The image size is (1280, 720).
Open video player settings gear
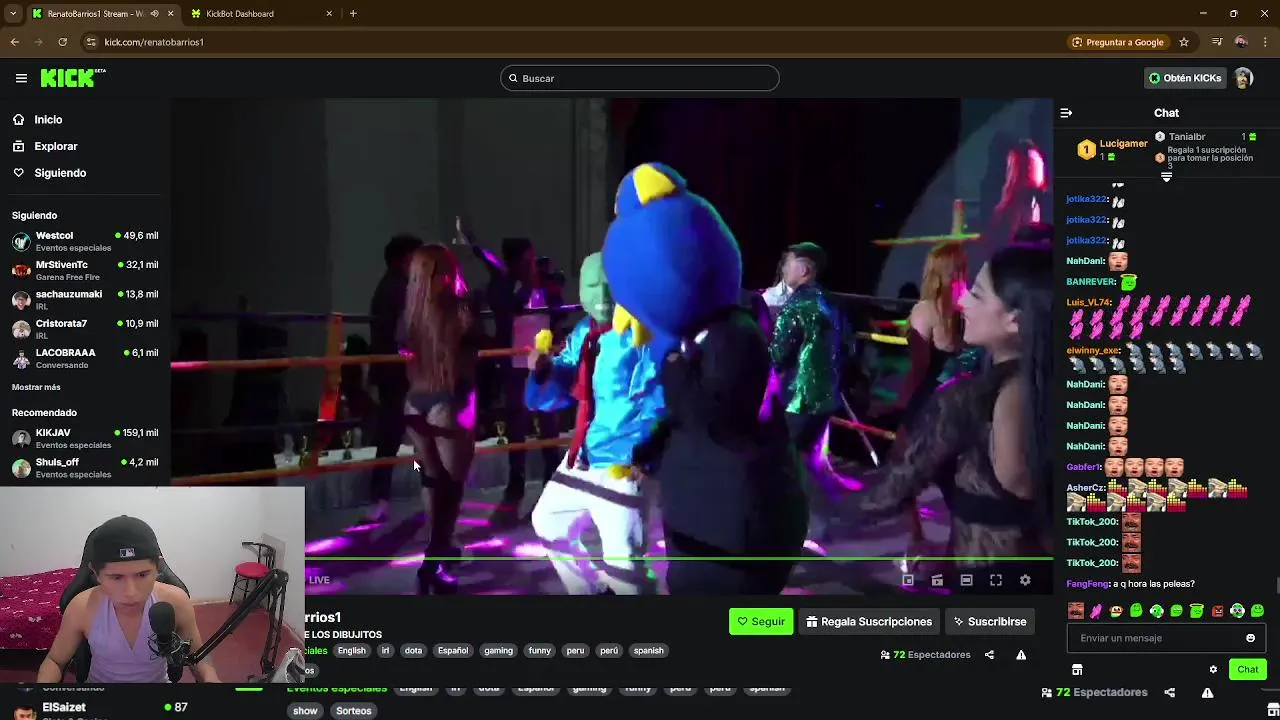[x=1025, y=580]
